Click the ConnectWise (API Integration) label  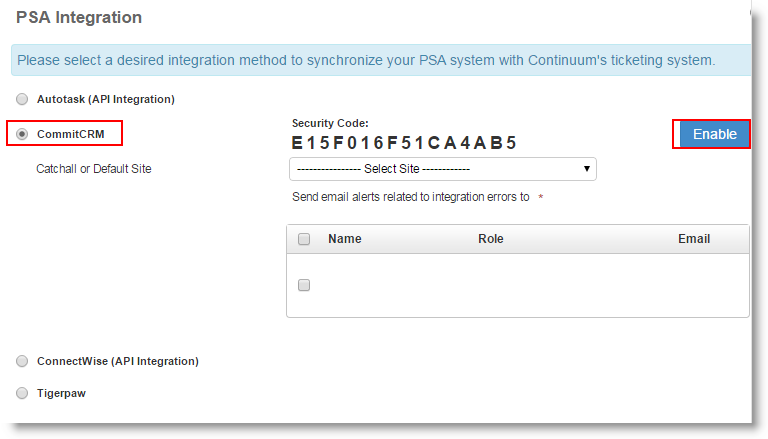pyautogui.click(x=118, y=361)
